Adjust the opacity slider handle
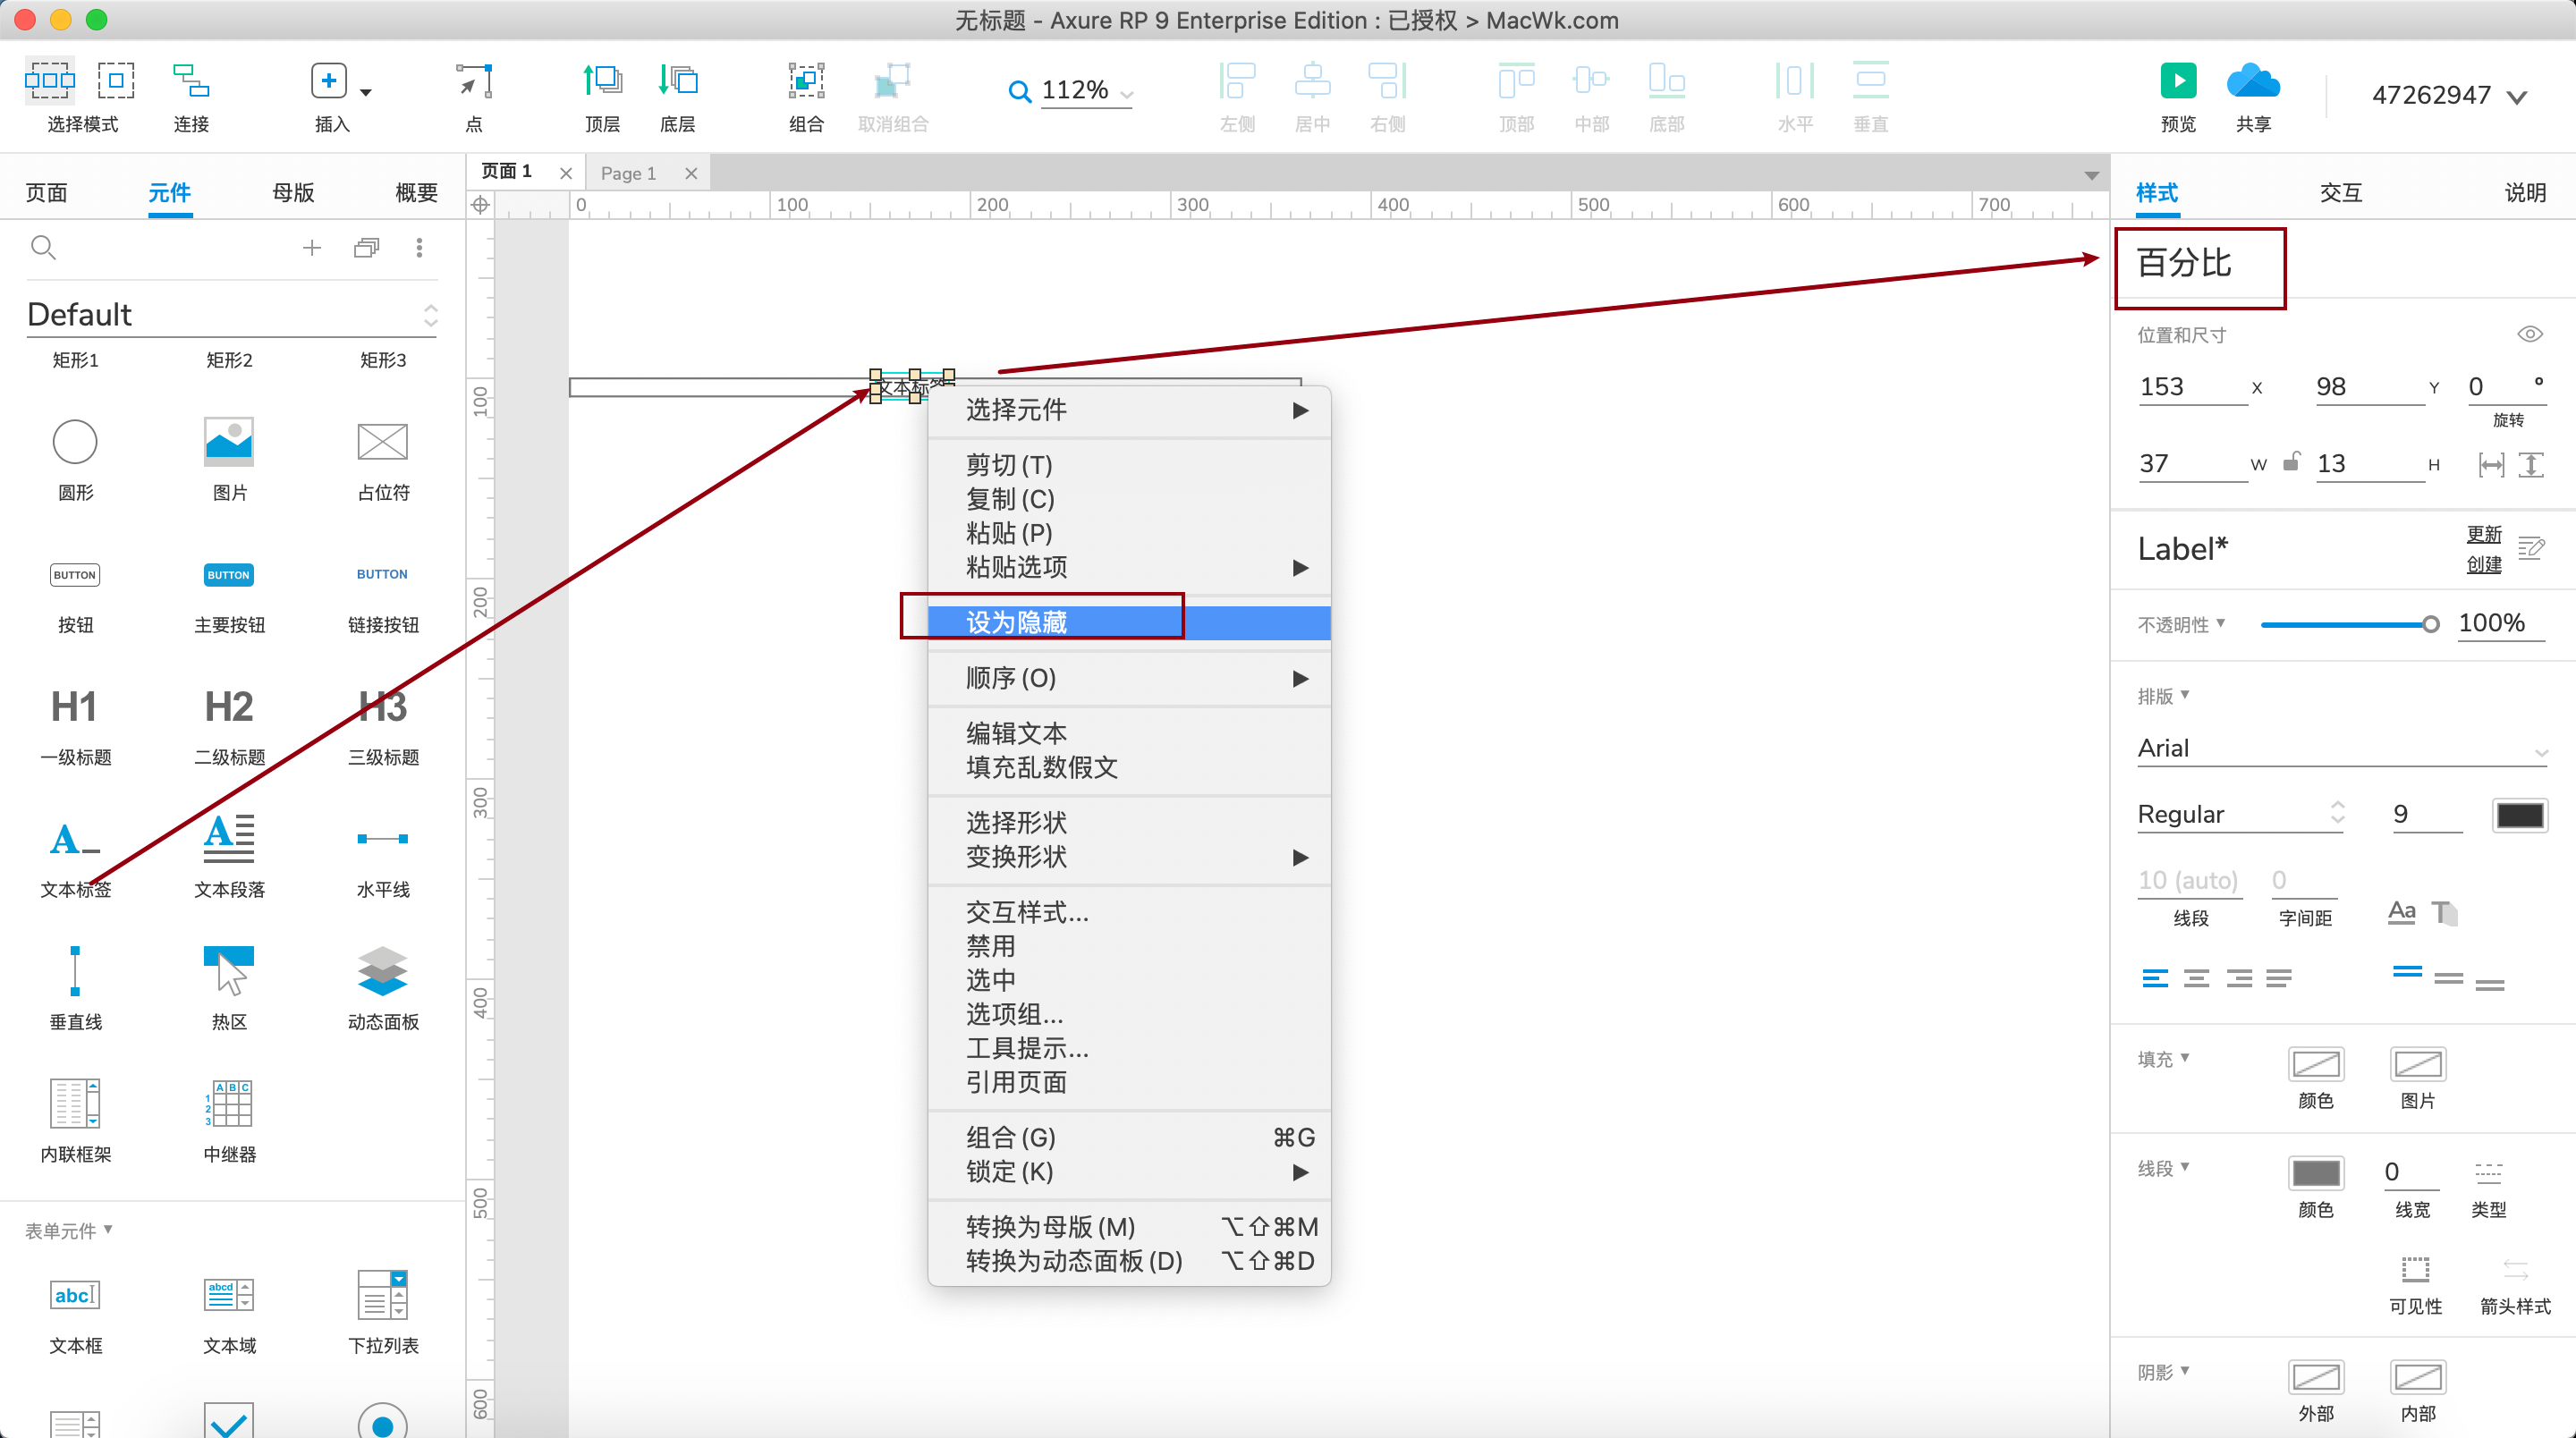 (2430, 624)
